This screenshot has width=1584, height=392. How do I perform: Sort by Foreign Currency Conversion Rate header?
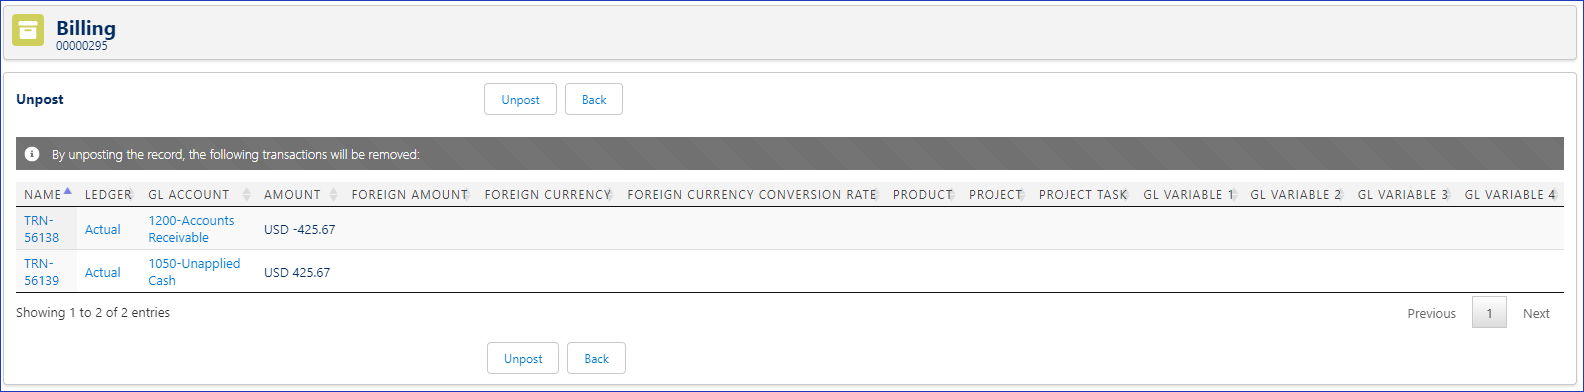coord(752,195)
